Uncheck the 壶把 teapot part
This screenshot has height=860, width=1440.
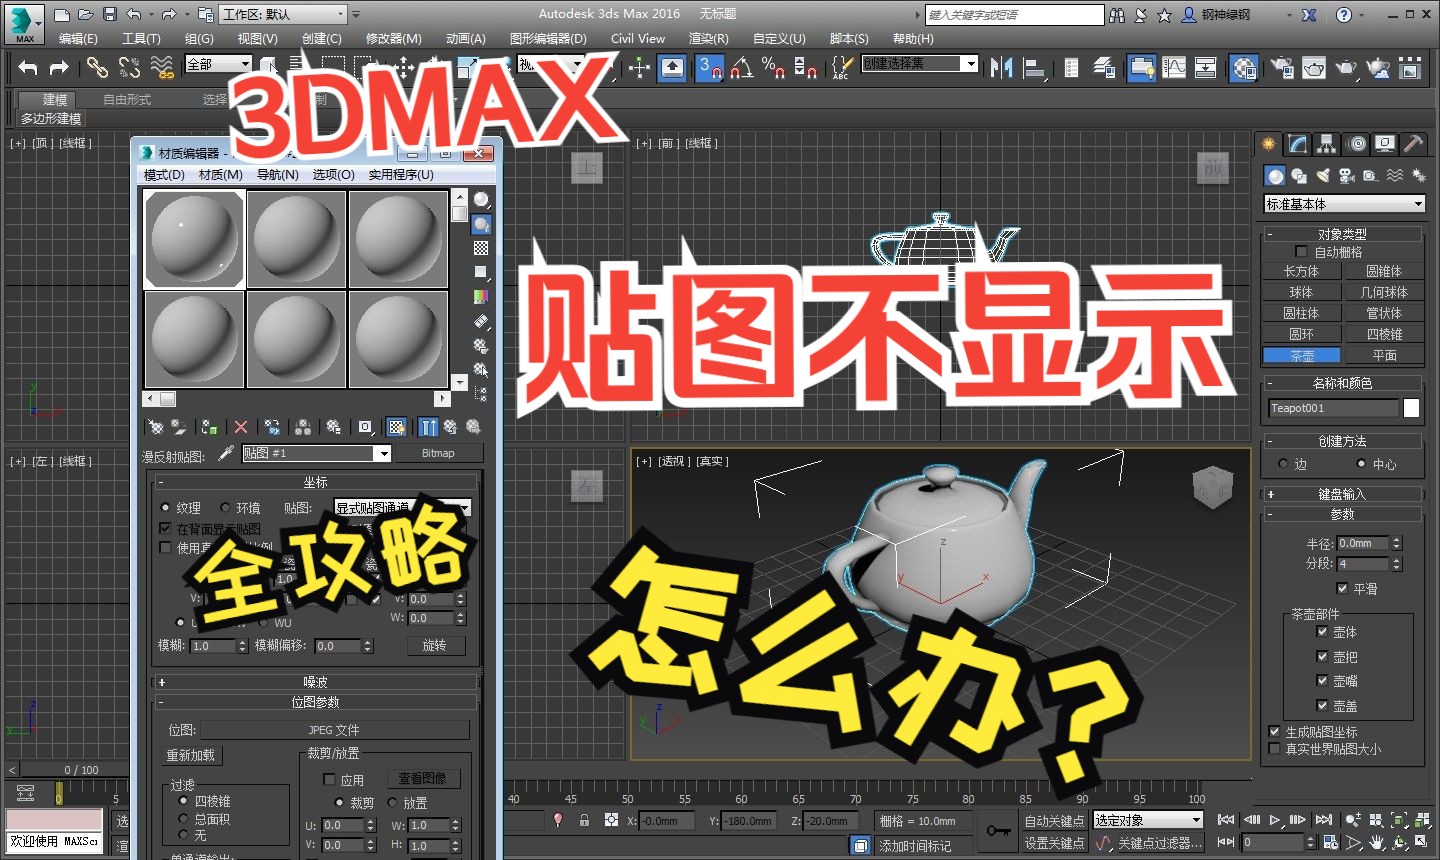coord(1322,657)
